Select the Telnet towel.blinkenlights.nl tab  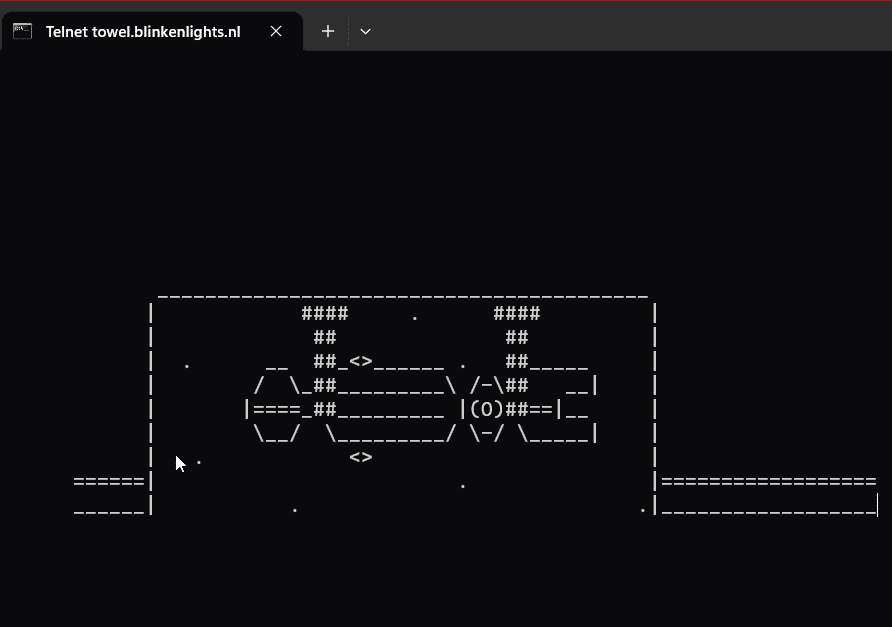point(143,31)
